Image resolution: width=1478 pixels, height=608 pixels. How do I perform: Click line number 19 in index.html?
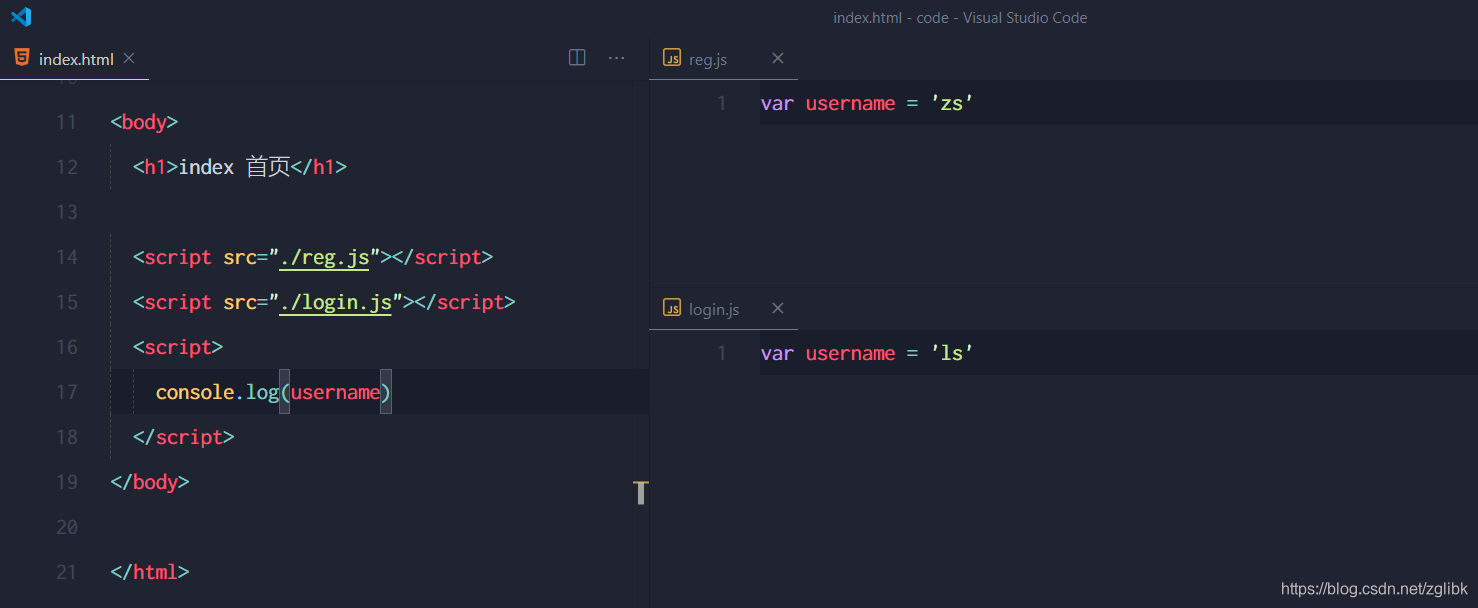66,482
